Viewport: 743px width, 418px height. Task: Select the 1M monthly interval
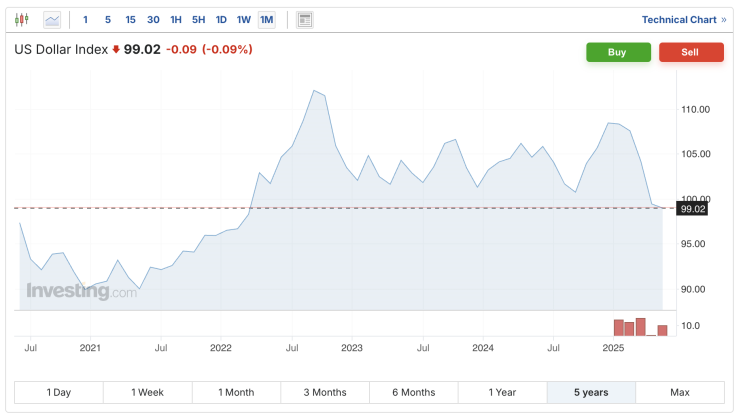[x=267, y=20]
